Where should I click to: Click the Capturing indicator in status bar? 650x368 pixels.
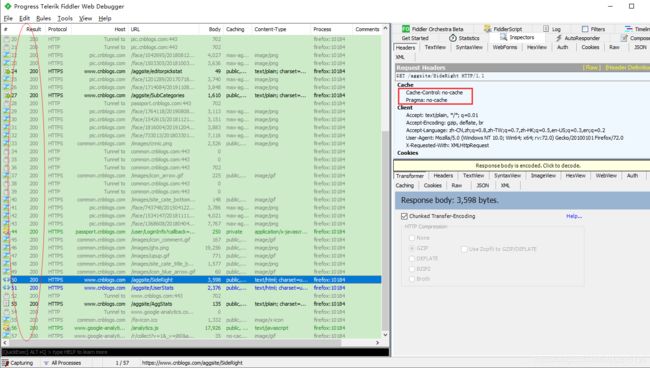(x=18, y=363)
